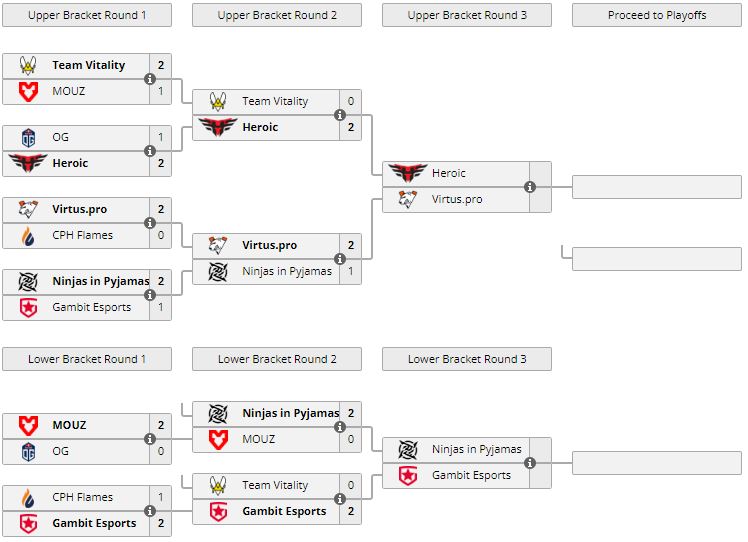Show match details for Heroic vs Virtus.pro
748x542 pixels.
[x=530, y=187]
